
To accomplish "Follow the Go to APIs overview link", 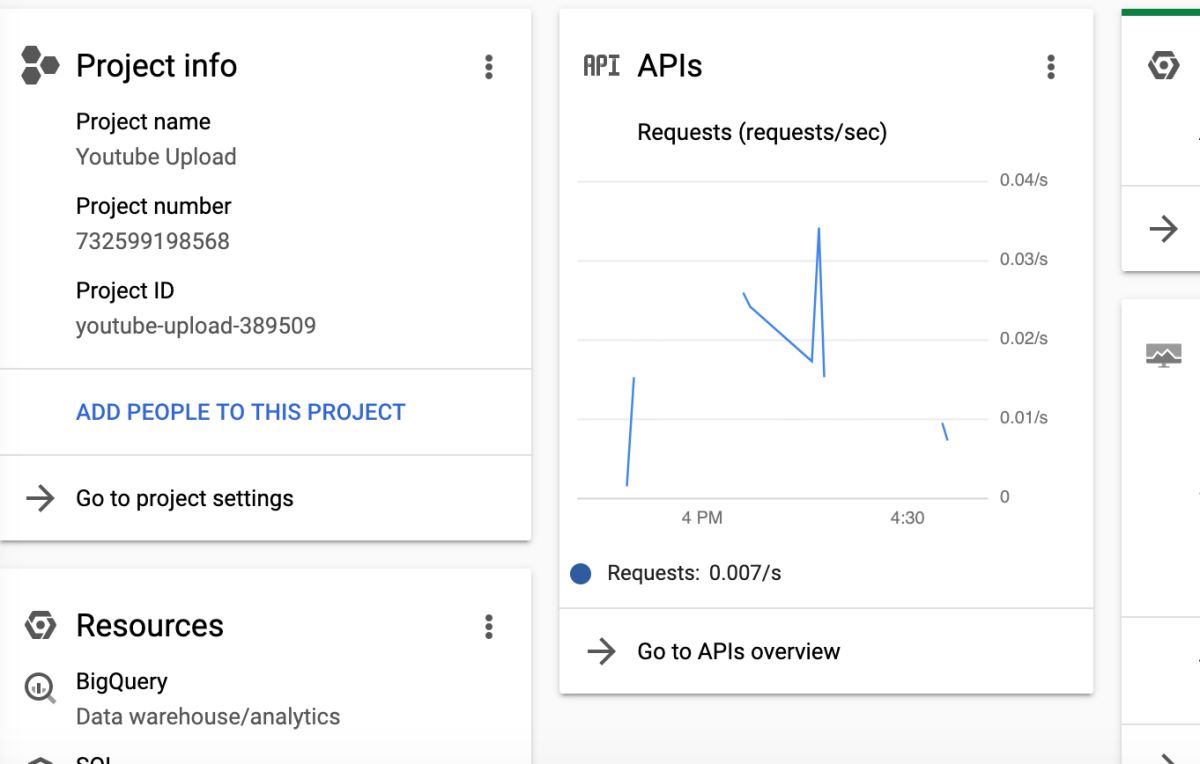I will pos(738,652).
